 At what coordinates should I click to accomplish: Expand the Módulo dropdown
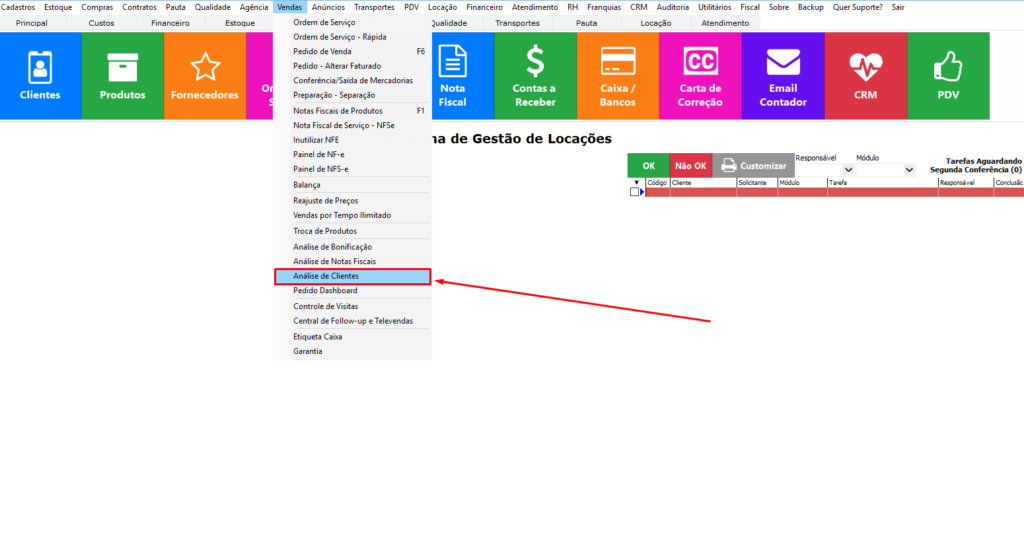908,171
